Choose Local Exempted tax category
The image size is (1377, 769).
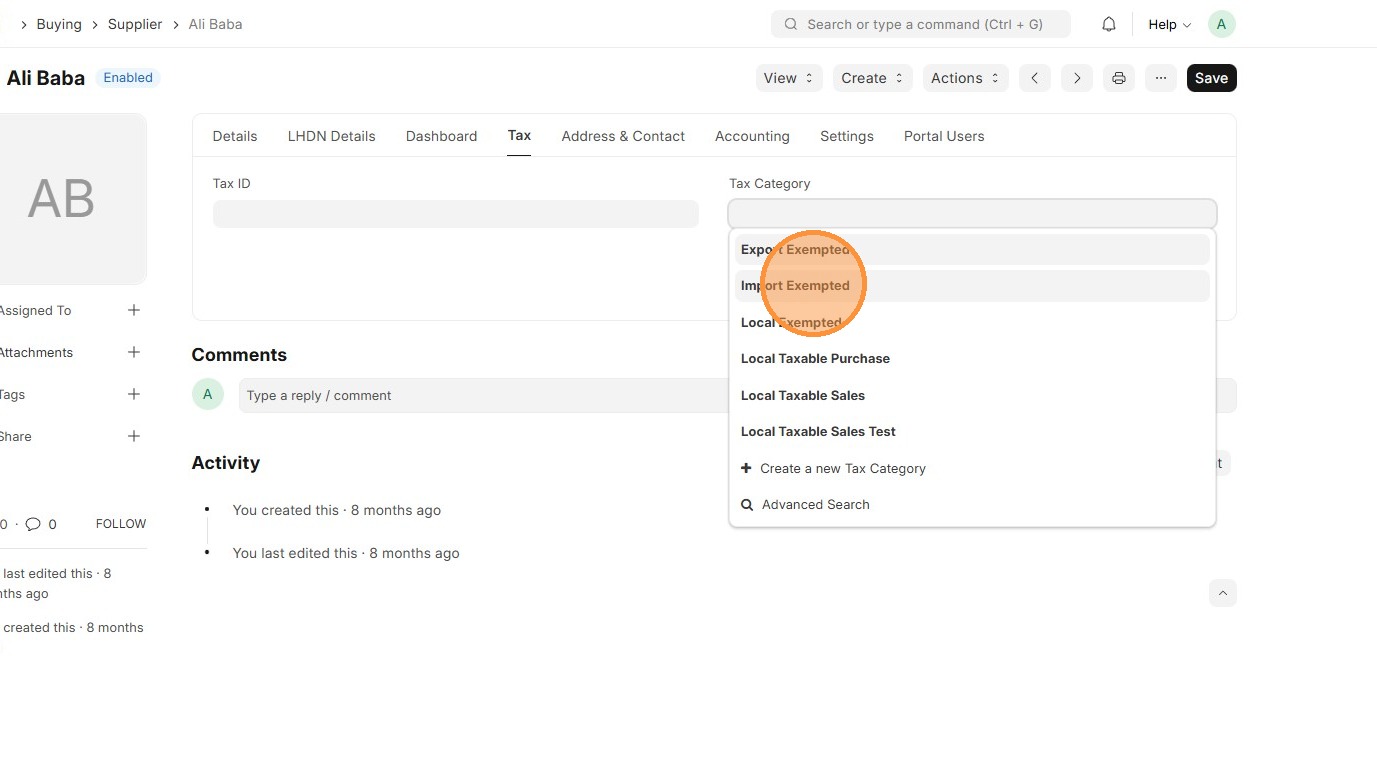[x=972, y=322]
